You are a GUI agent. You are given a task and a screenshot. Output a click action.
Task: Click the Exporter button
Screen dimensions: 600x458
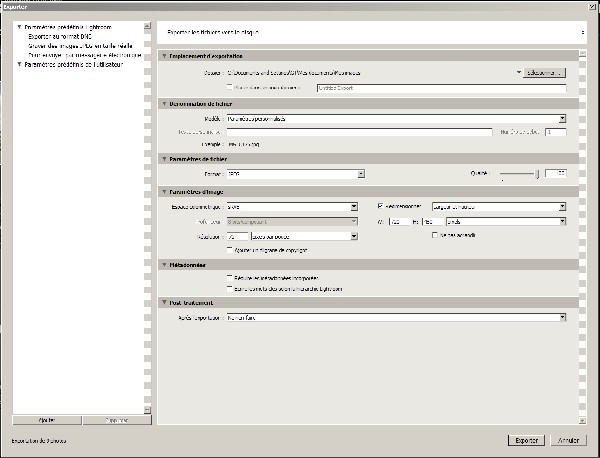pos(527,440)
